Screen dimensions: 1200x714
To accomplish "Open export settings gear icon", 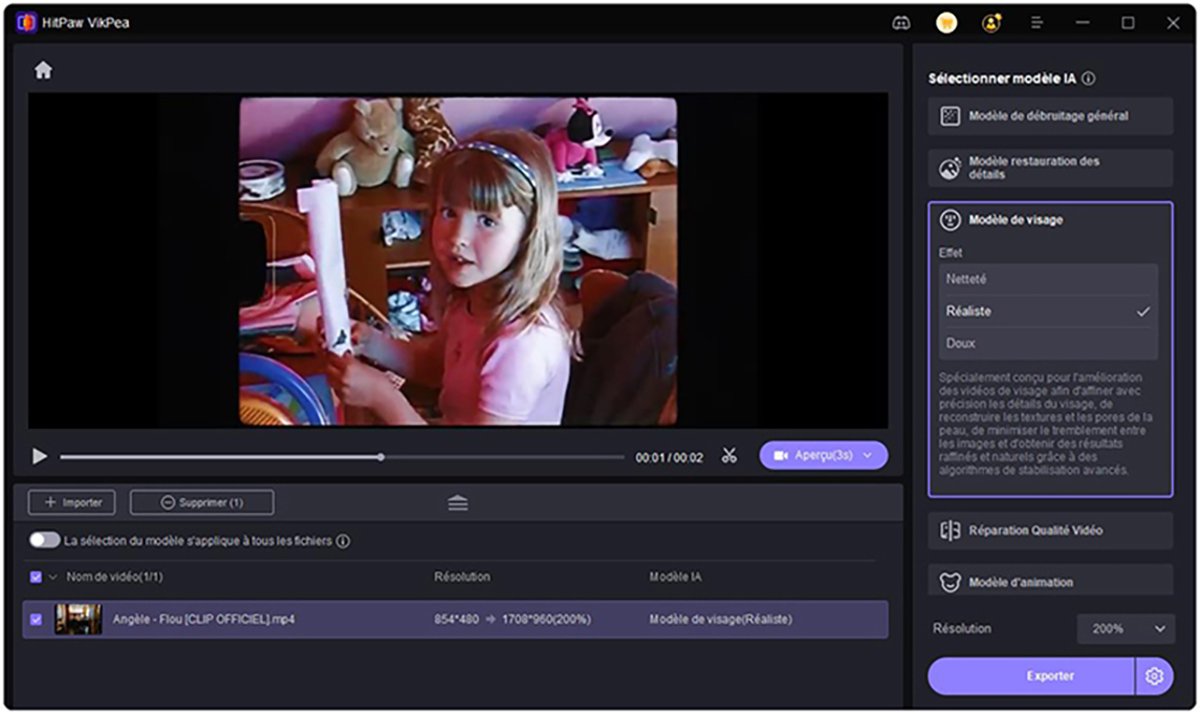I will click(1154, 676).
